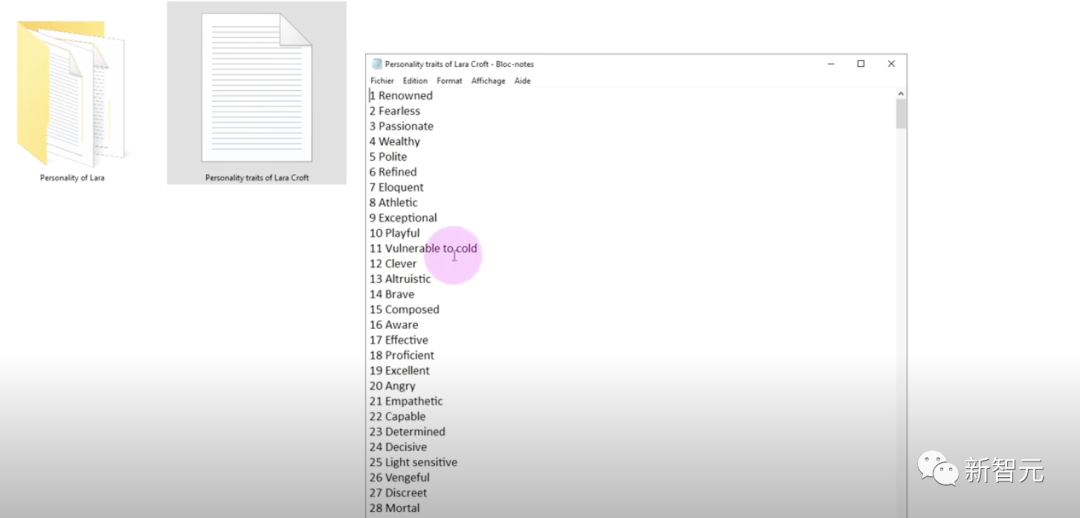Click the Personality of Lara folder label
Image resolution: width=1080 pixels, height=518 pixels.
72,178
